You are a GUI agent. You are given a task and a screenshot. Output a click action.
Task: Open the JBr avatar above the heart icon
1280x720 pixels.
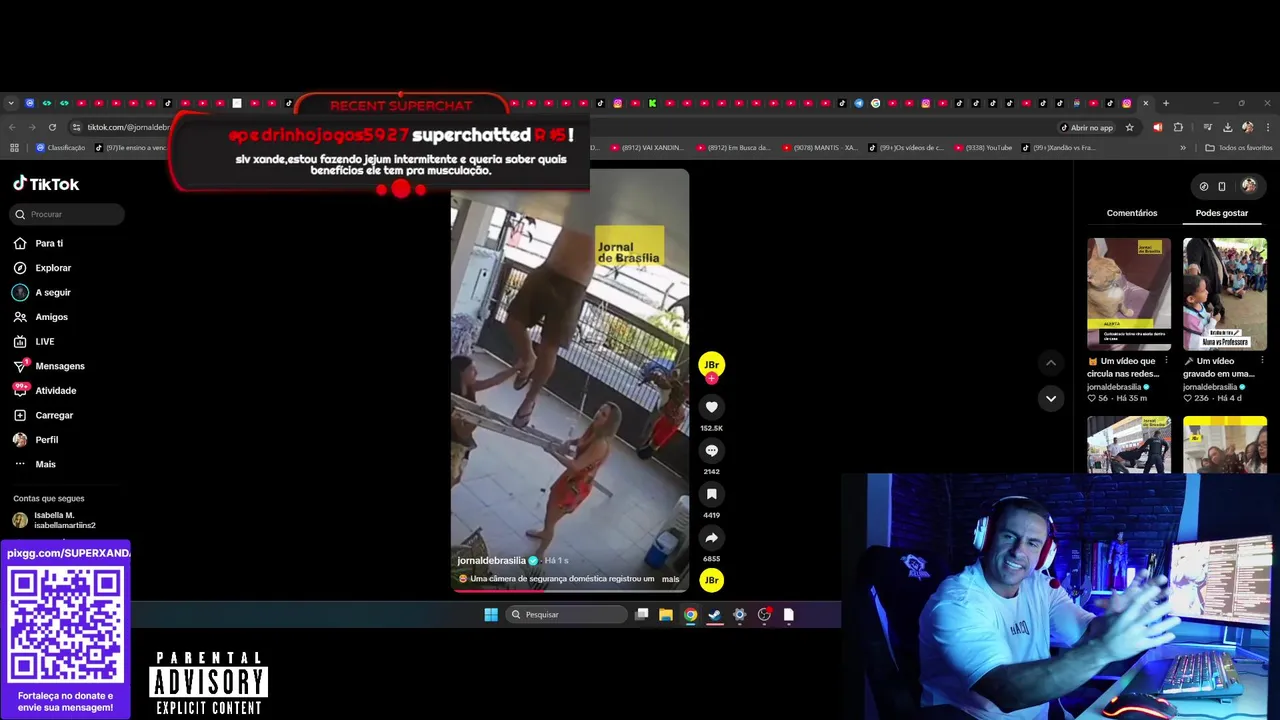tap(711, 364)
